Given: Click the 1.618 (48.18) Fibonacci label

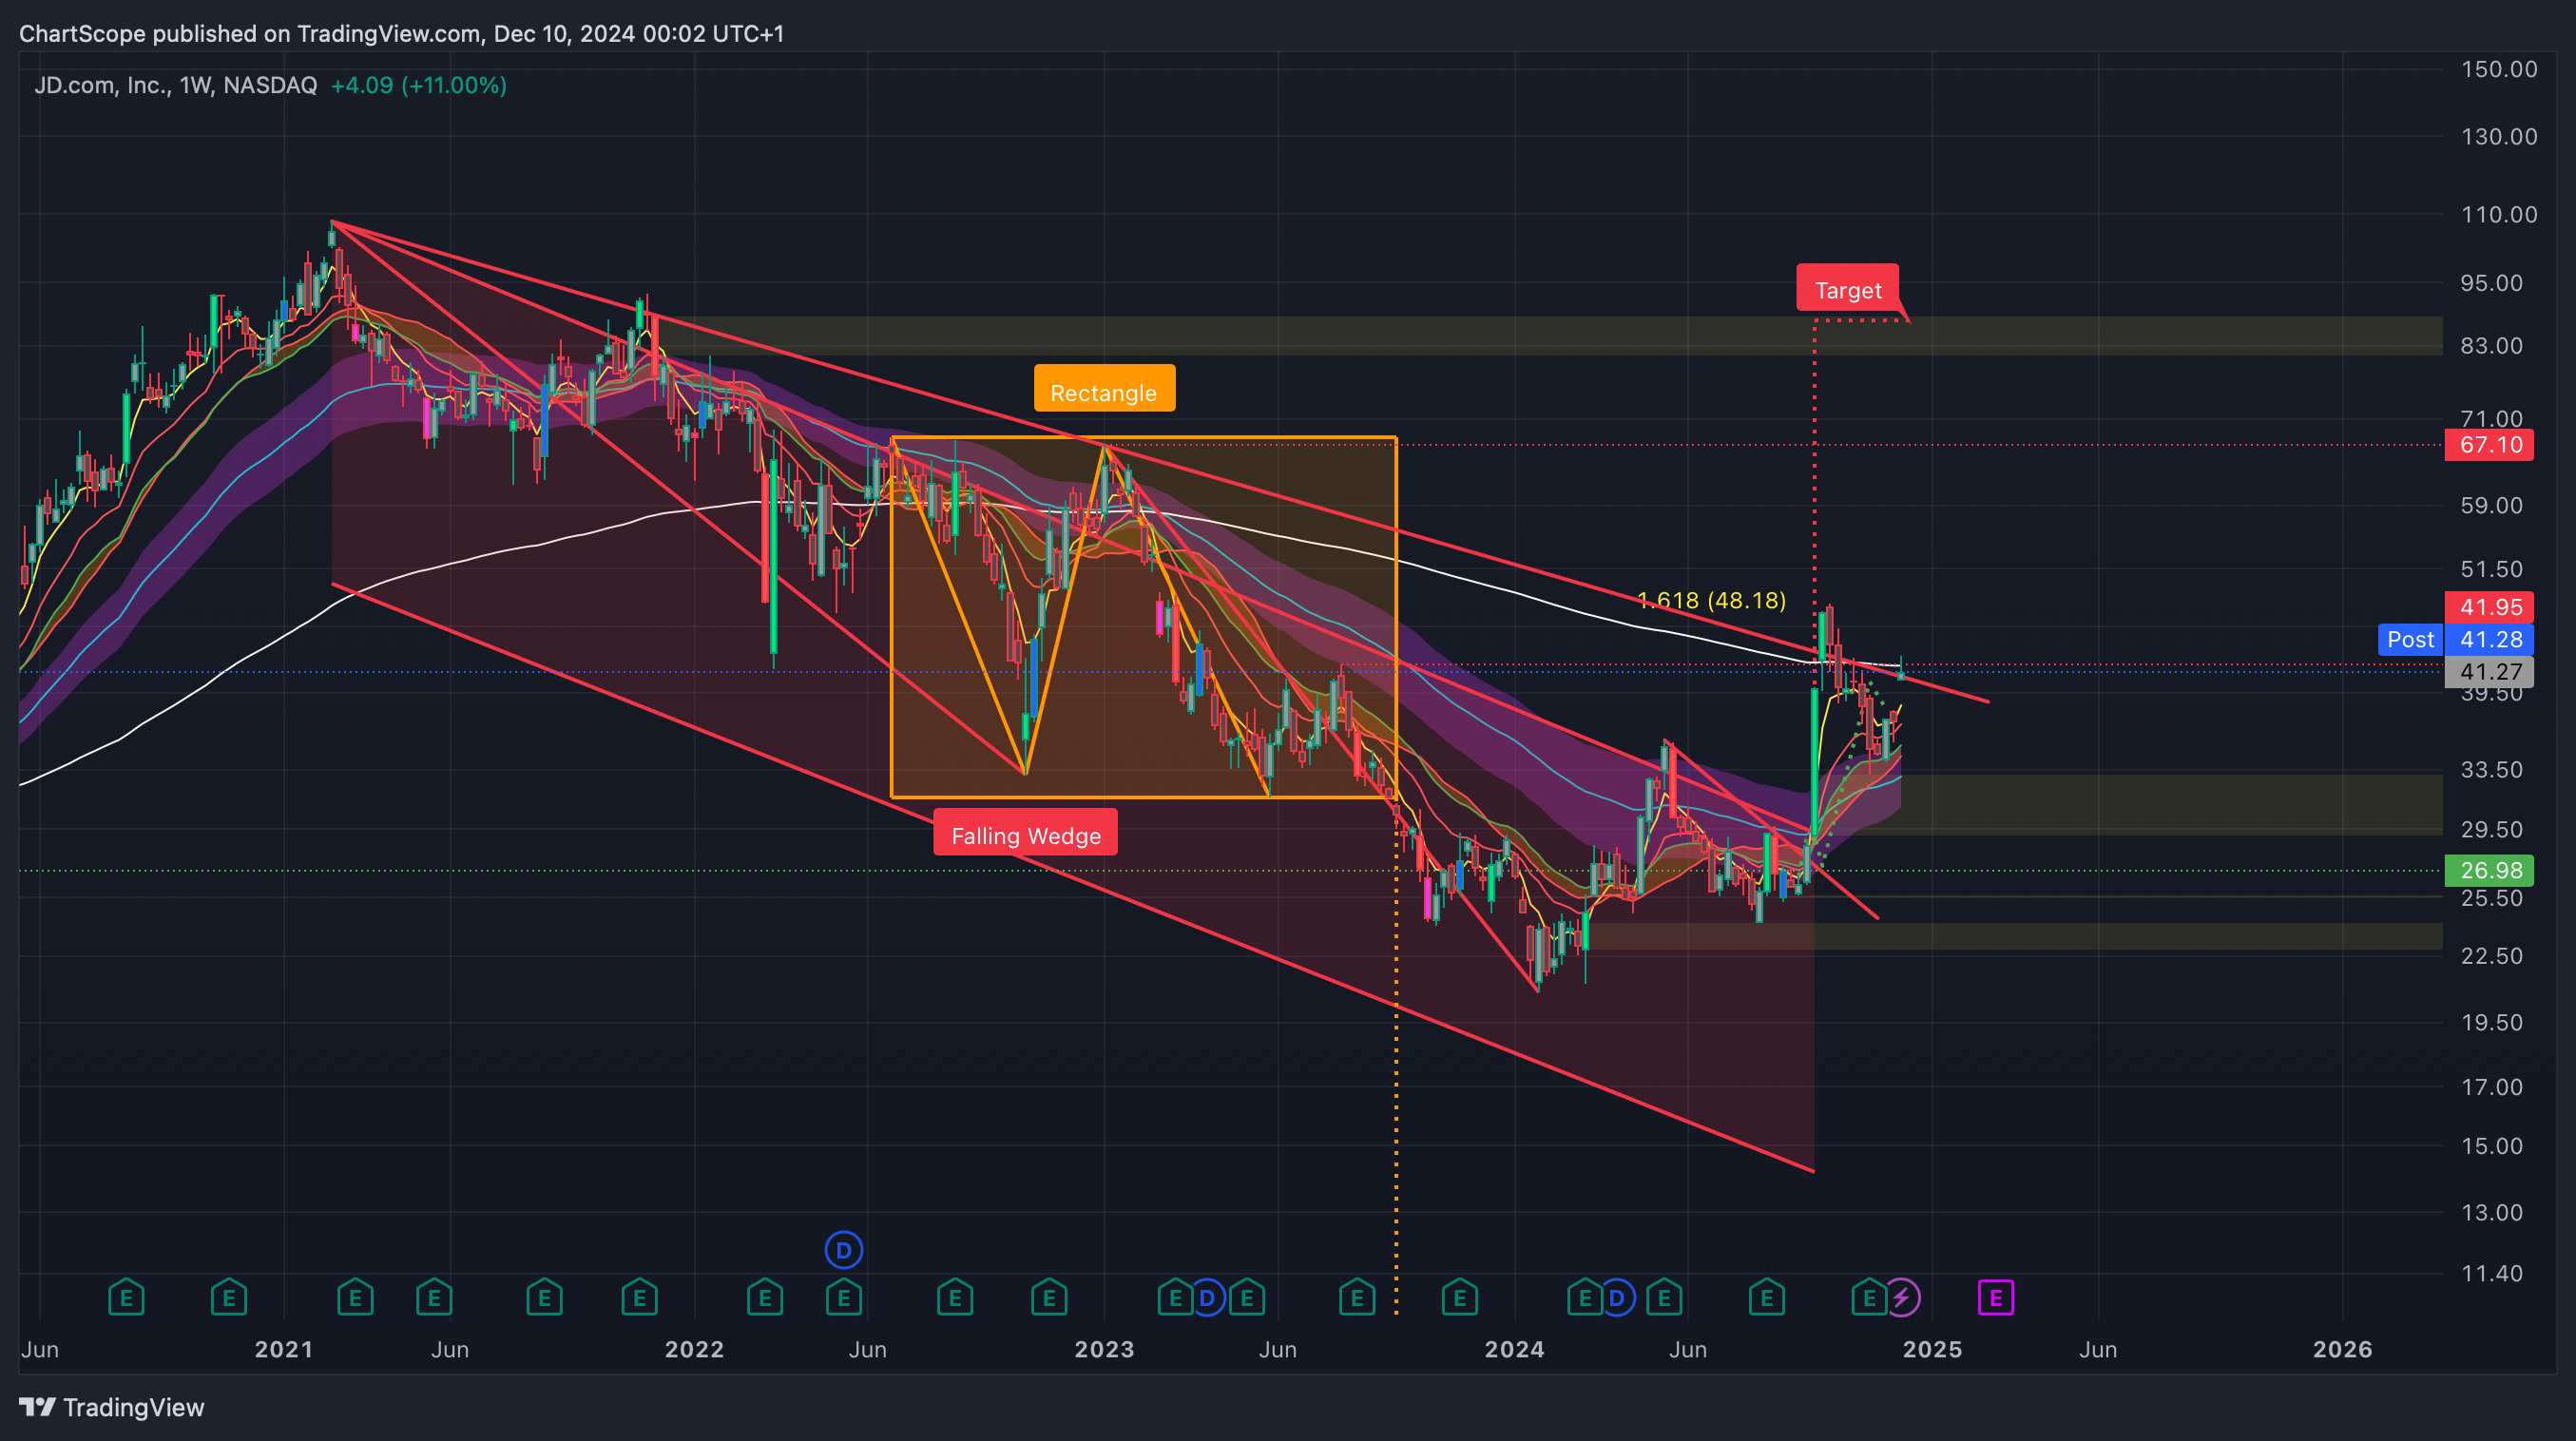Looking at the screenshot, I should click(x=1710, y=600).
